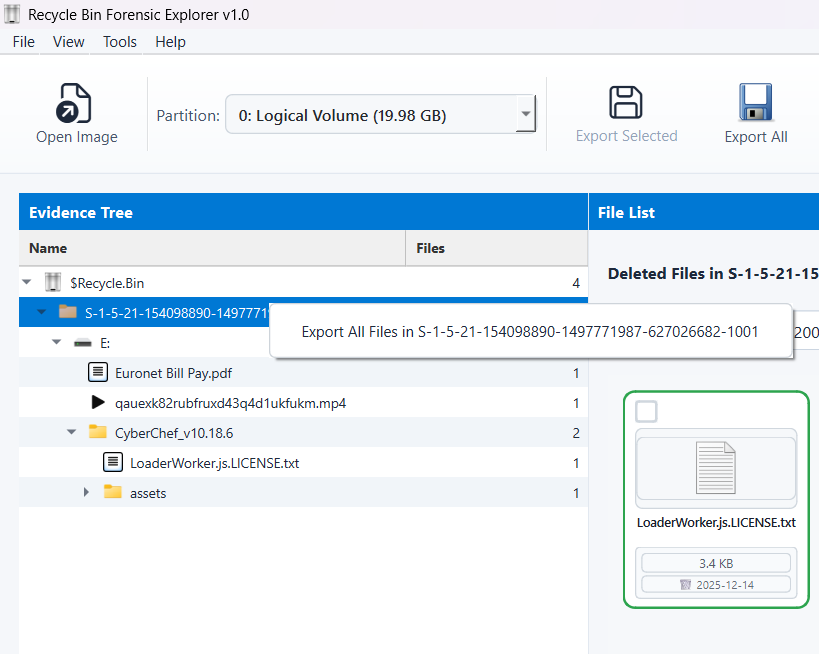Viewport: 819px width, 654px height.
Task: Tick the LoaderWorker.js.LICENSE.txt card checkbox
Action: [x=646, y=412]
